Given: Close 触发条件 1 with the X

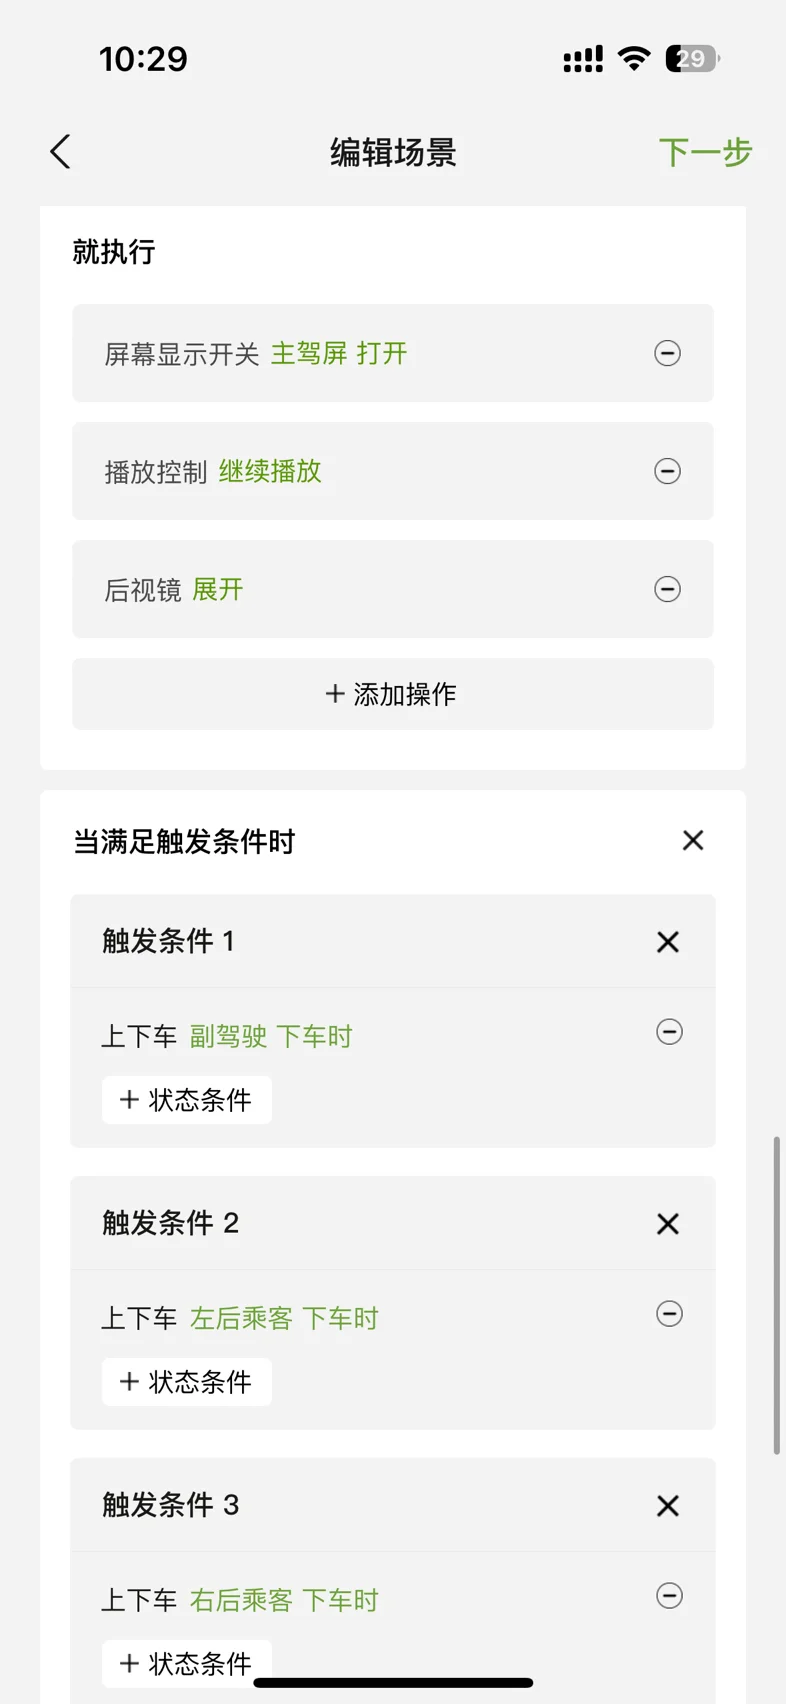Looking at the screenshot, I should pos(668,942).
